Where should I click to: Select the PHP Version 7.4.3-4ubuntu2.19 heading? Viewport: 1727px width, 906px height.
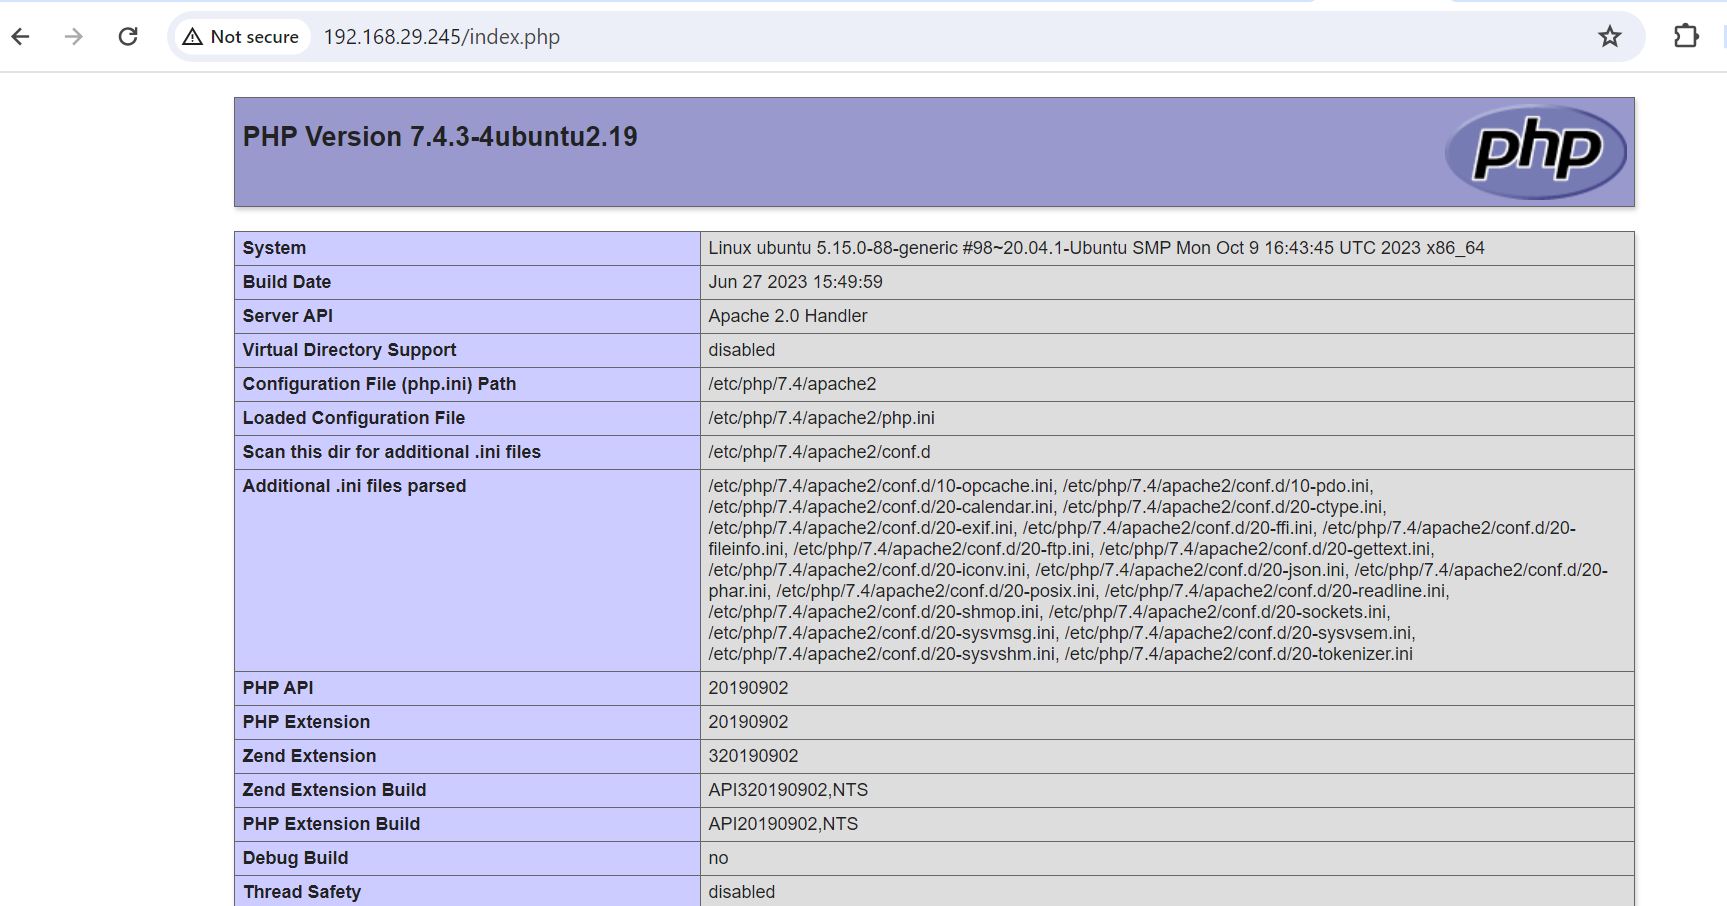tap(440, 137)
